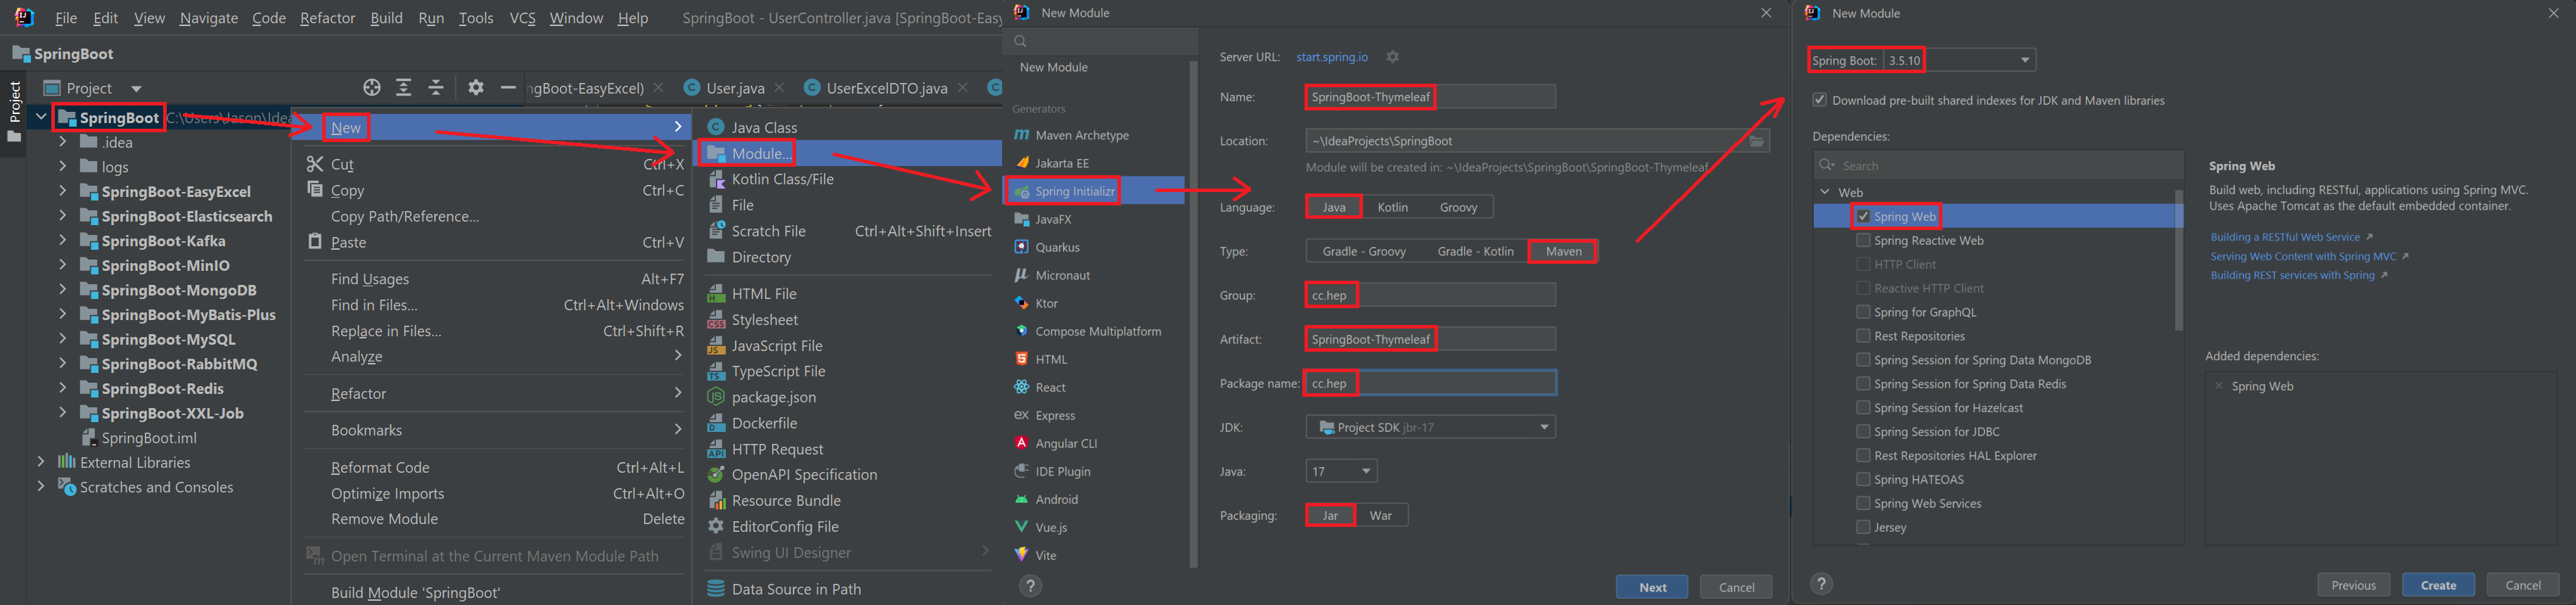Click the Next button
Viewport: 2576px width, 605px height.
[x=1651, y=587]
